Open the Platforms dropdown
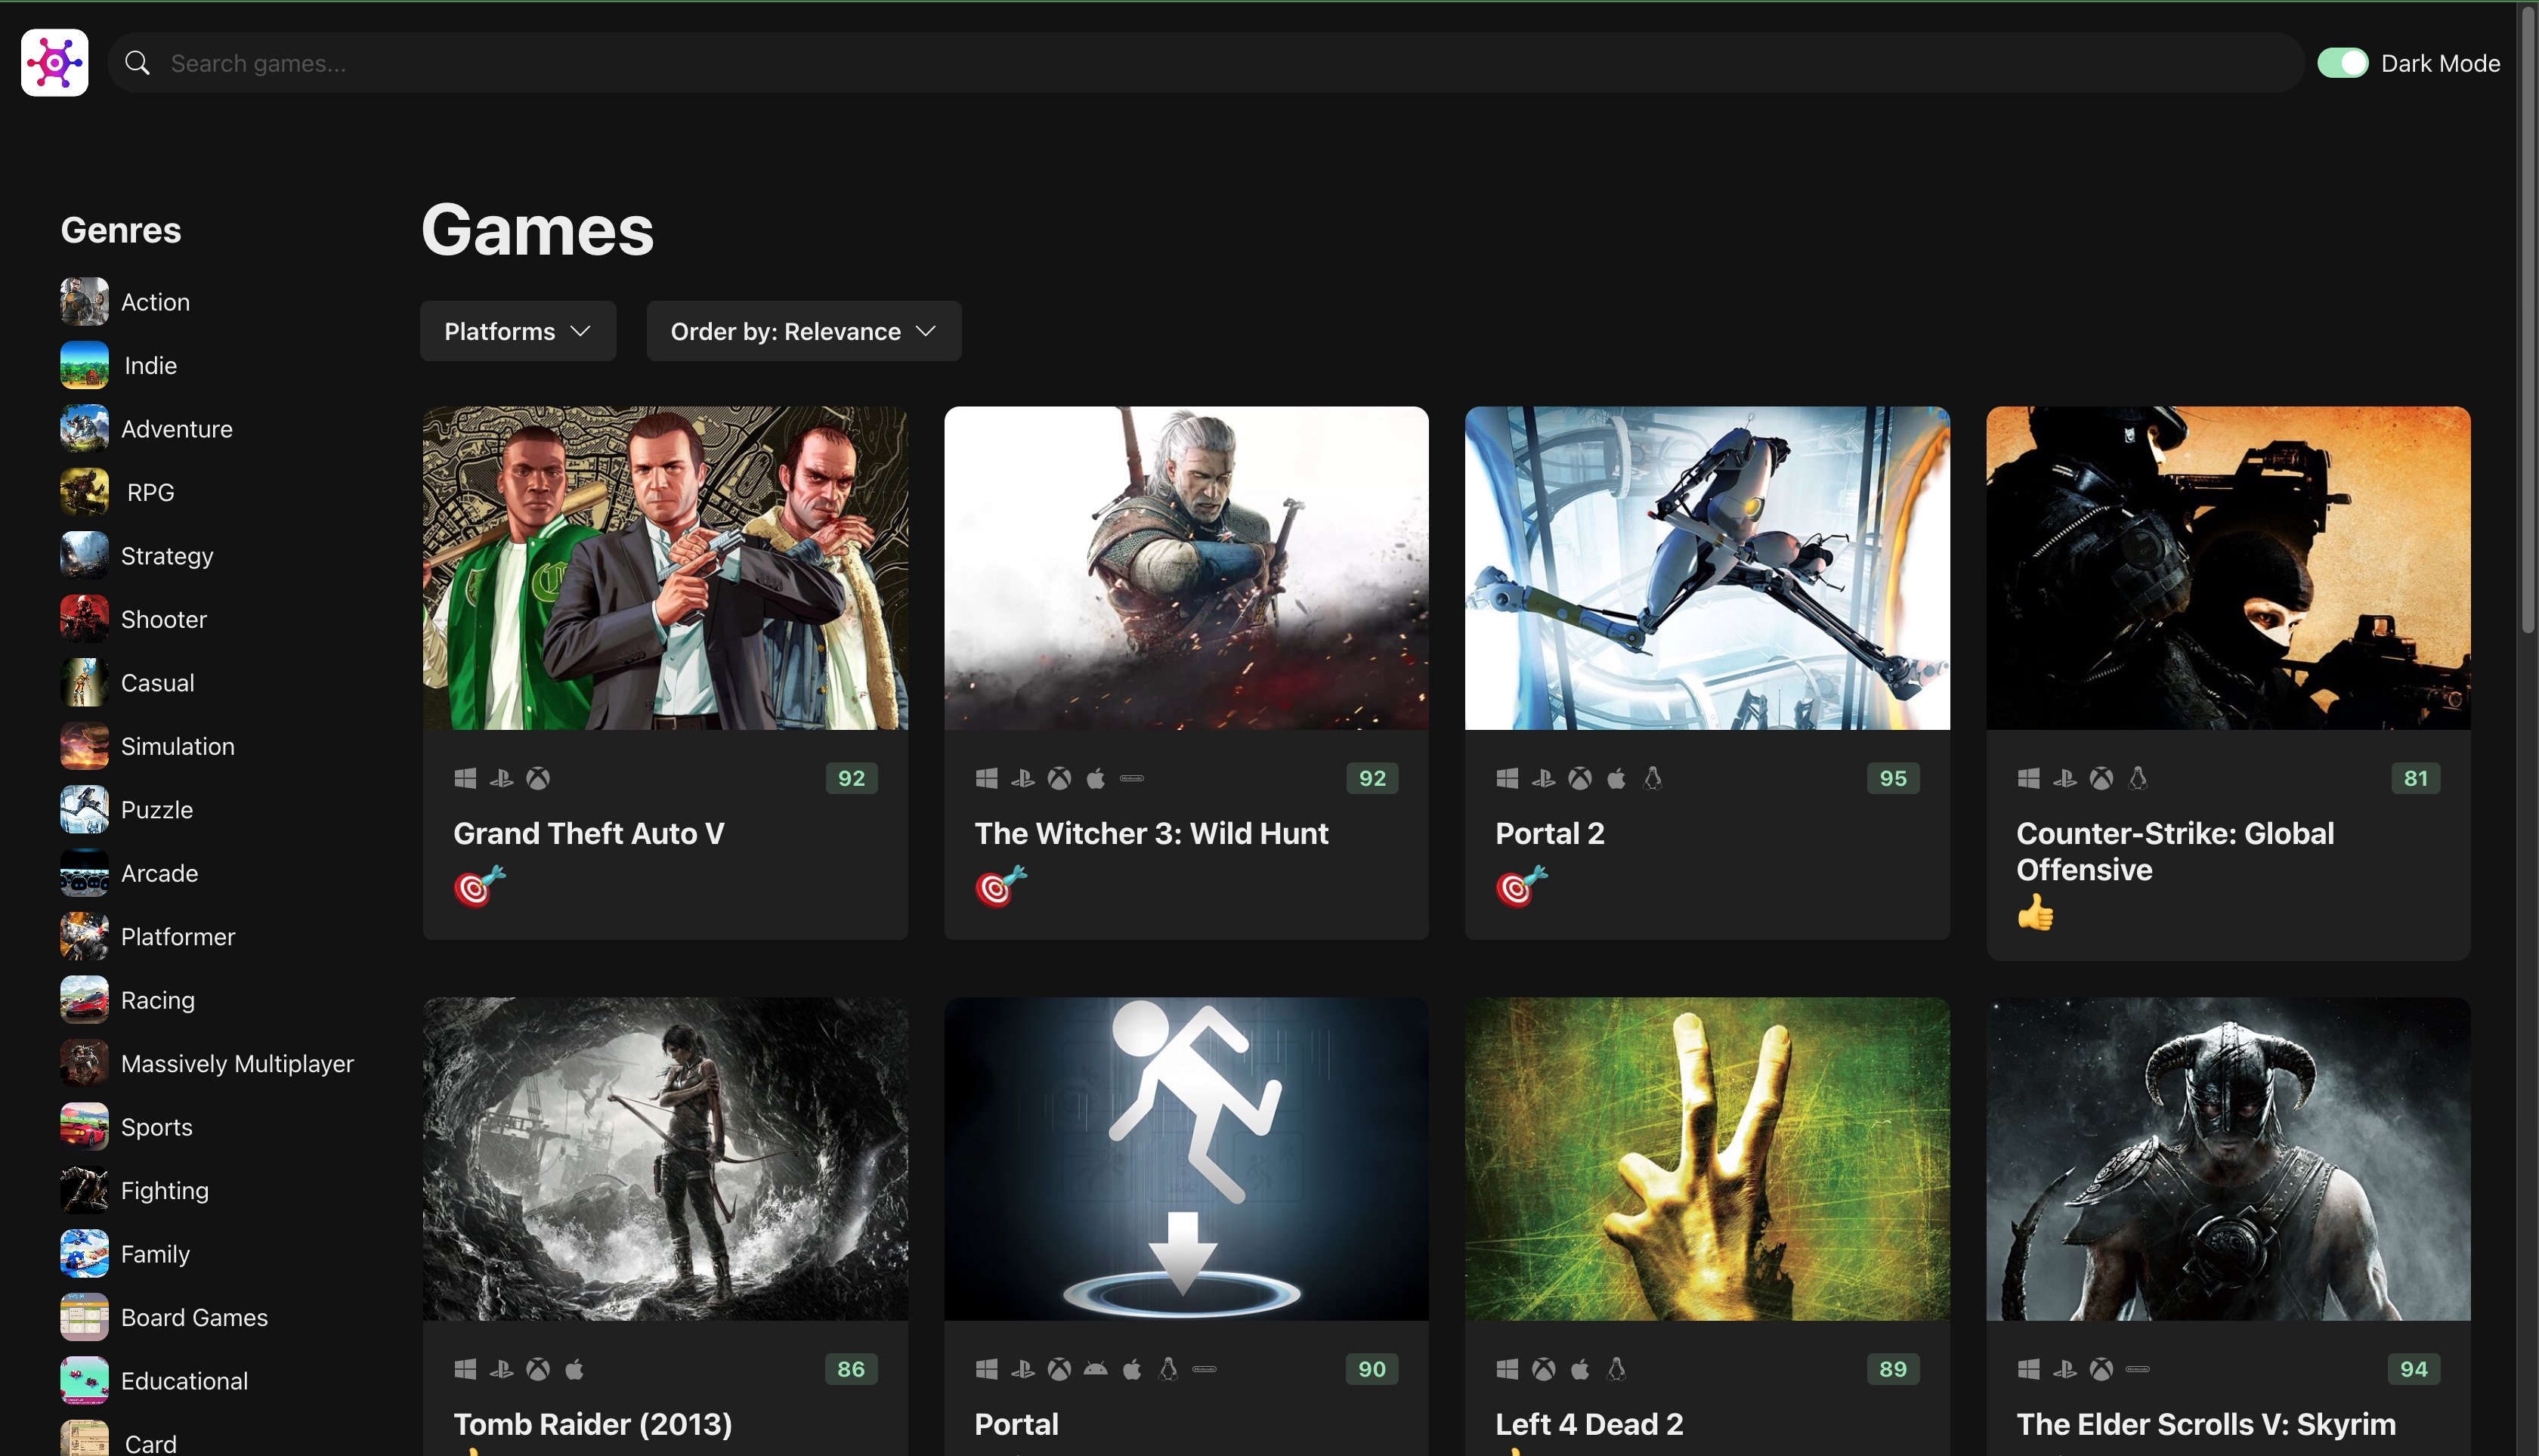This screenshot has height=1456, width=2539. [x=517, y=331]
